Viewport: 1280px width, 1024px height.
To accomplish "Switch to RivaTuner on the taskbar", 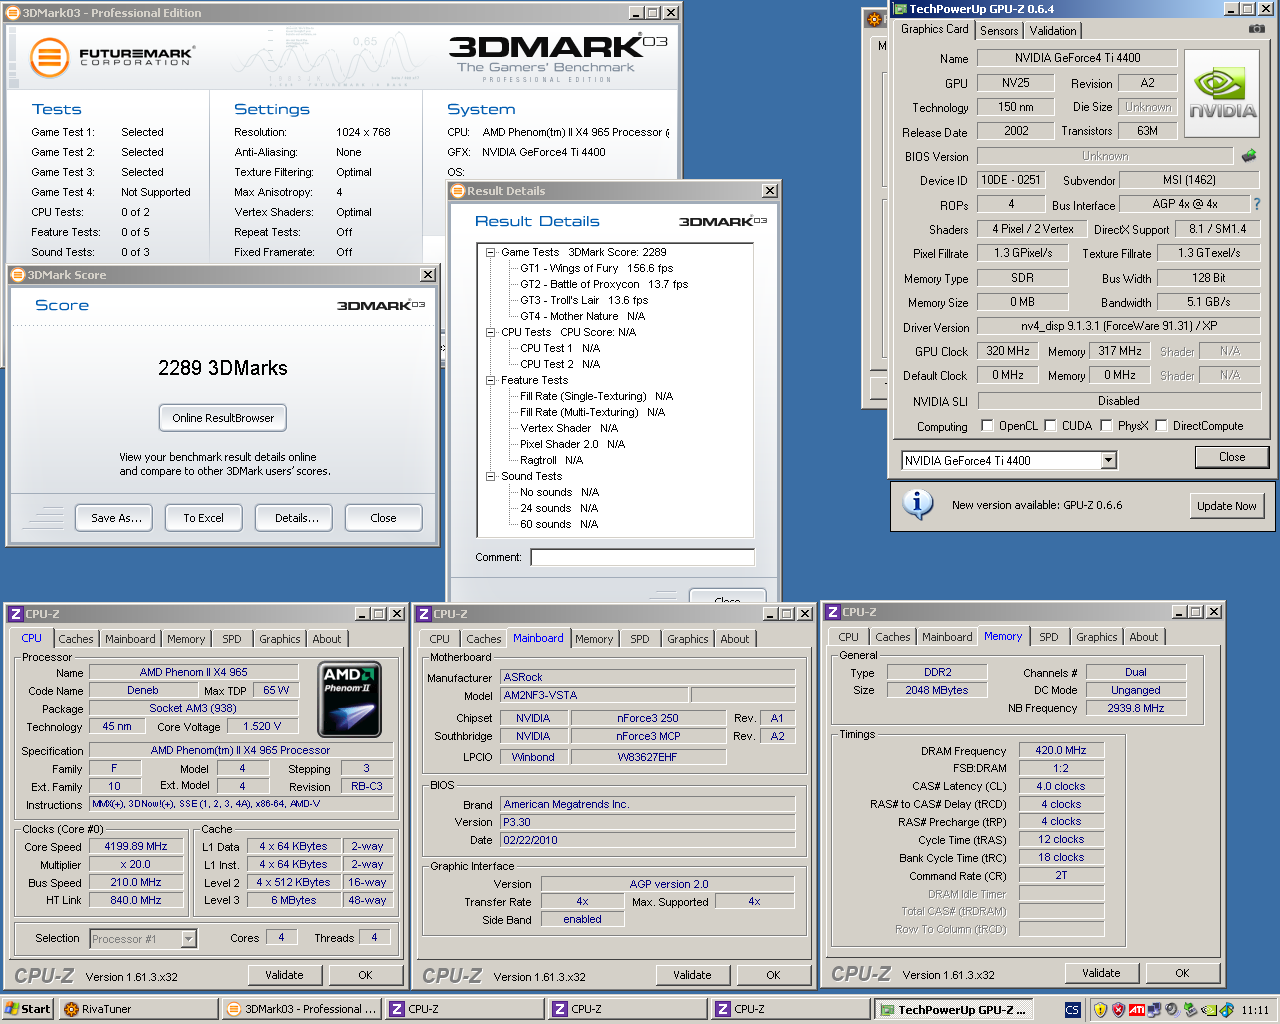I will tap(138, 1009).
